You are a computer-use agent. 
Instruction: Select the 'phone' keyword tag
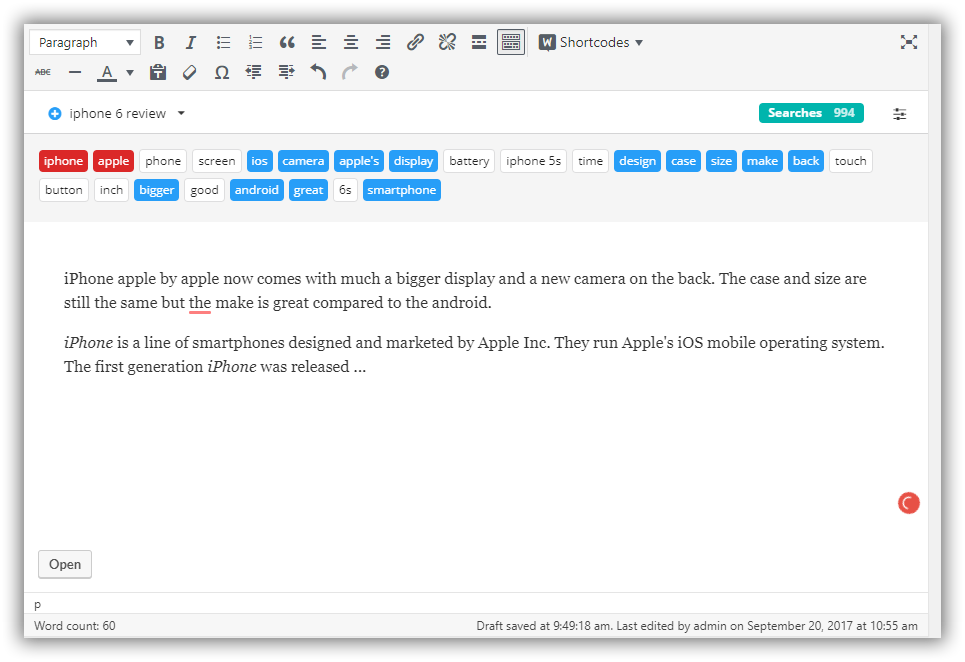pos(163,161)
